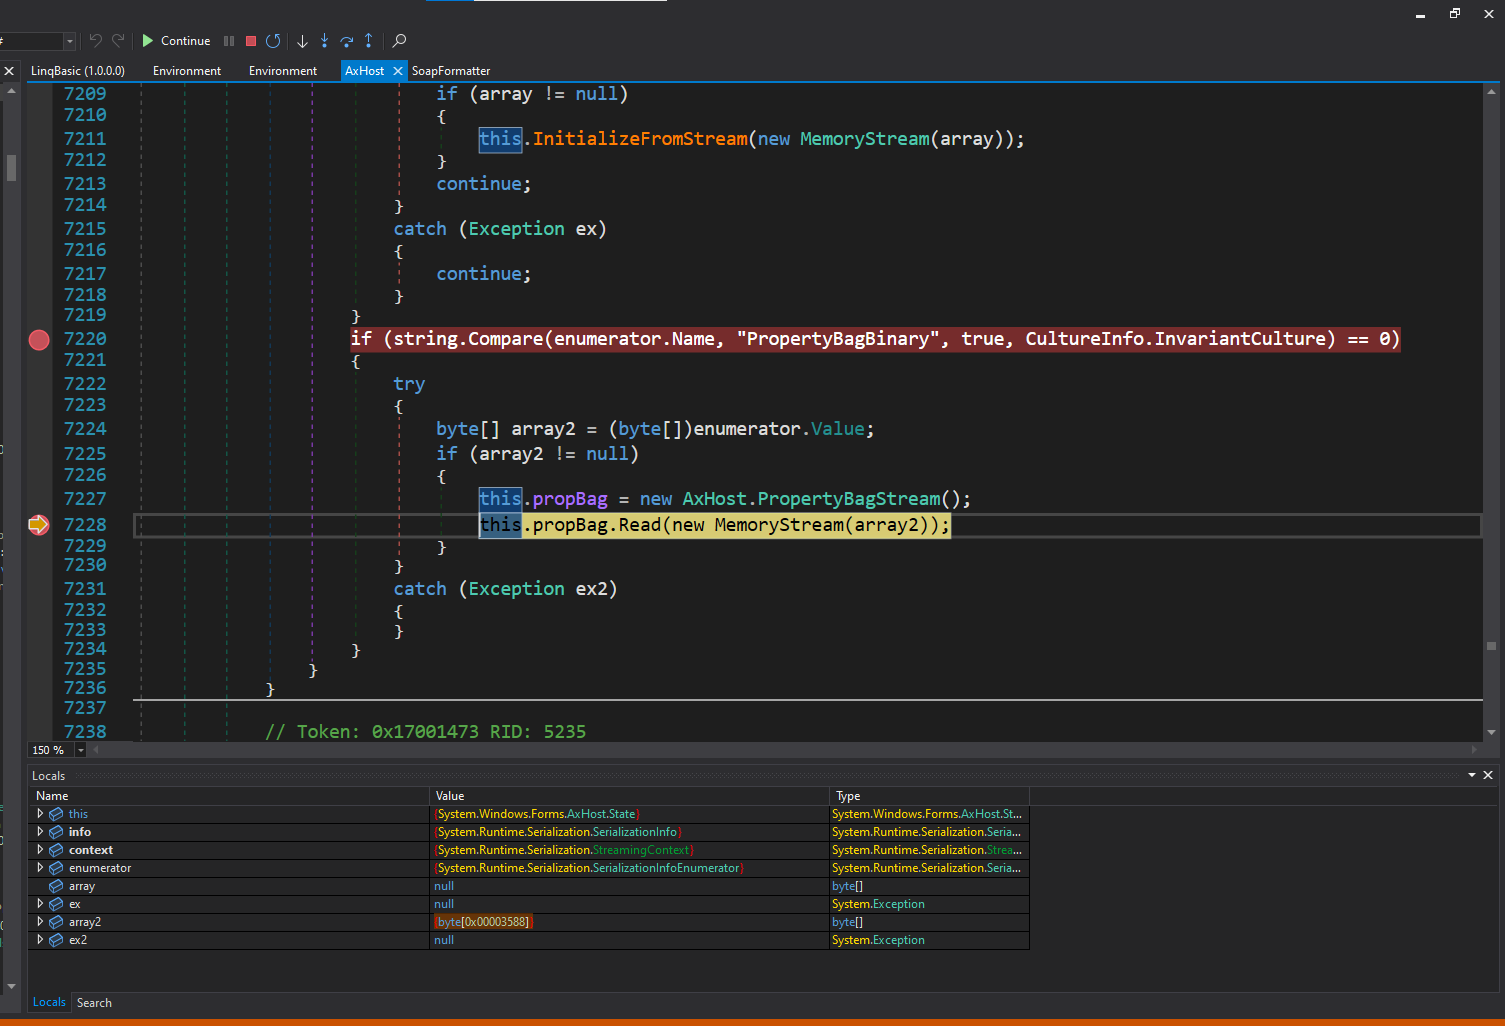This screenshot has width=1505, height=1026.
Task: Click the current statement arrow at line 7228
Action: coord(39,525)
